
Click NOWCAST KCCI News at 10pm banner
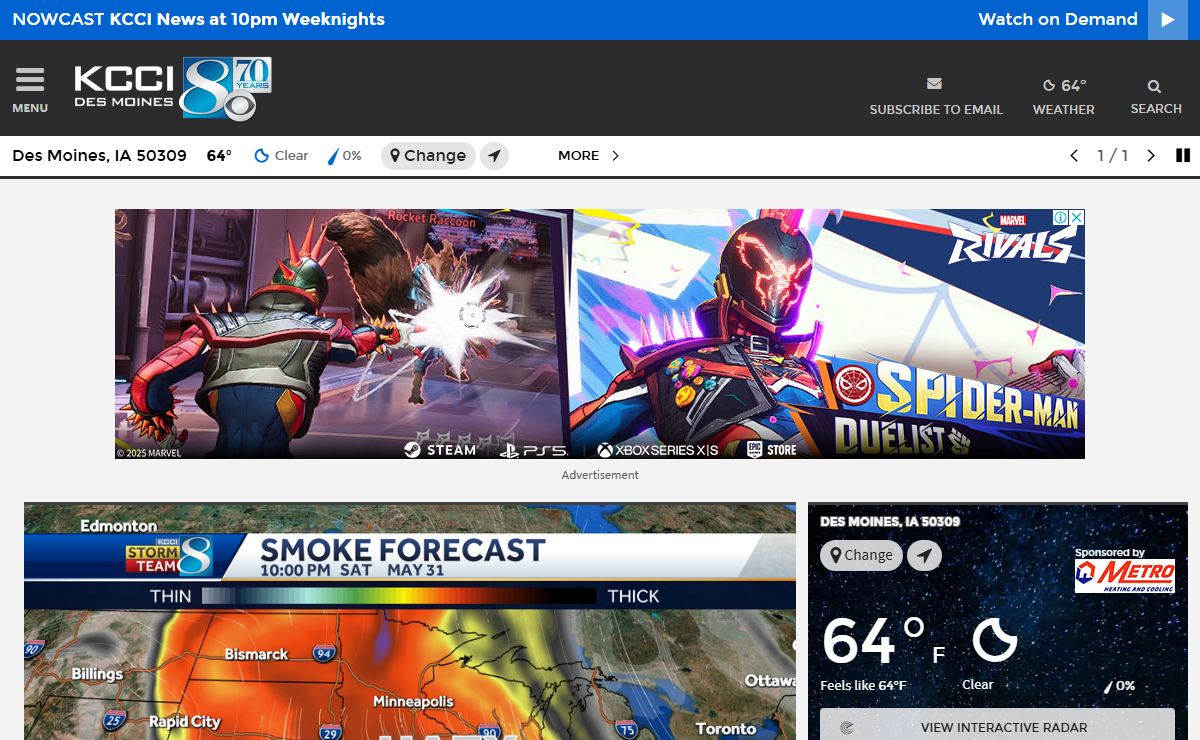pos(198,19)
